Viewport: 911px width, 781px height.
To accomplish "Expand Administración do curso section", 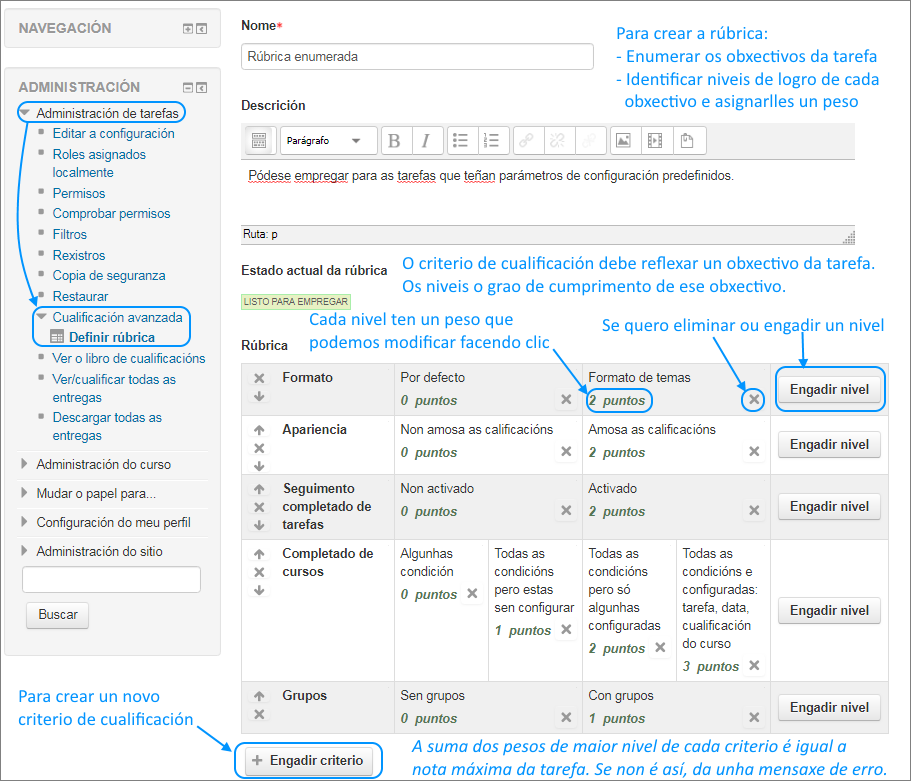I will pos(26,465).
